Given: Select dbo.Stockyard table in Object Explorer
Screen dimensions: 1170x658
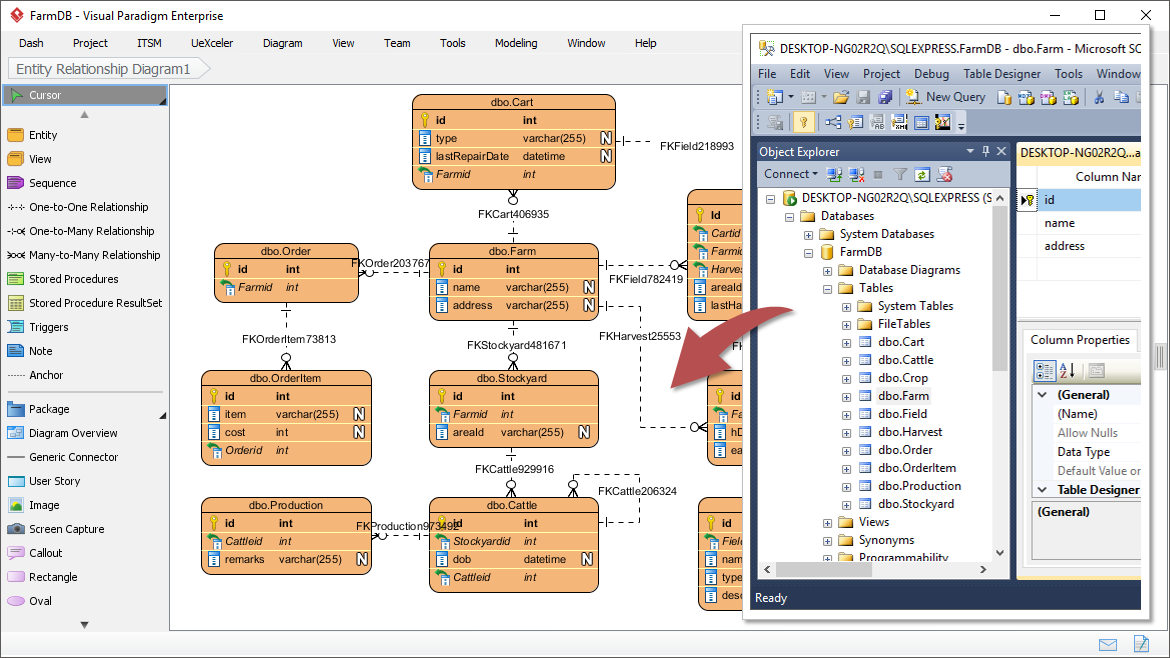Looking at the screenshot, I should [x=916, y=504].
